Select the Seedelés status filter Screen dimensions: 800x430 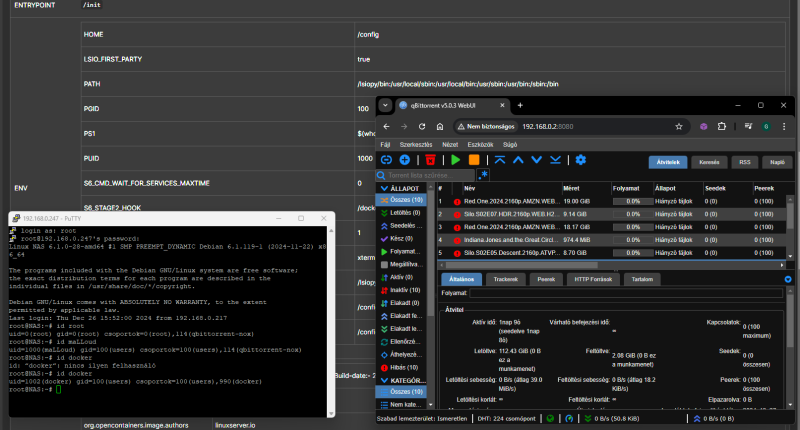click(401, 225)
